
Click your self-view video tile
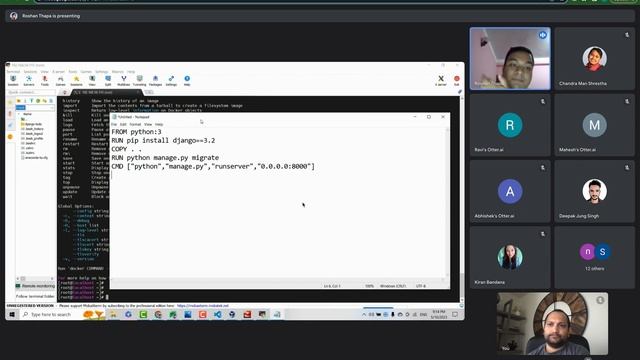pos(552,323)
